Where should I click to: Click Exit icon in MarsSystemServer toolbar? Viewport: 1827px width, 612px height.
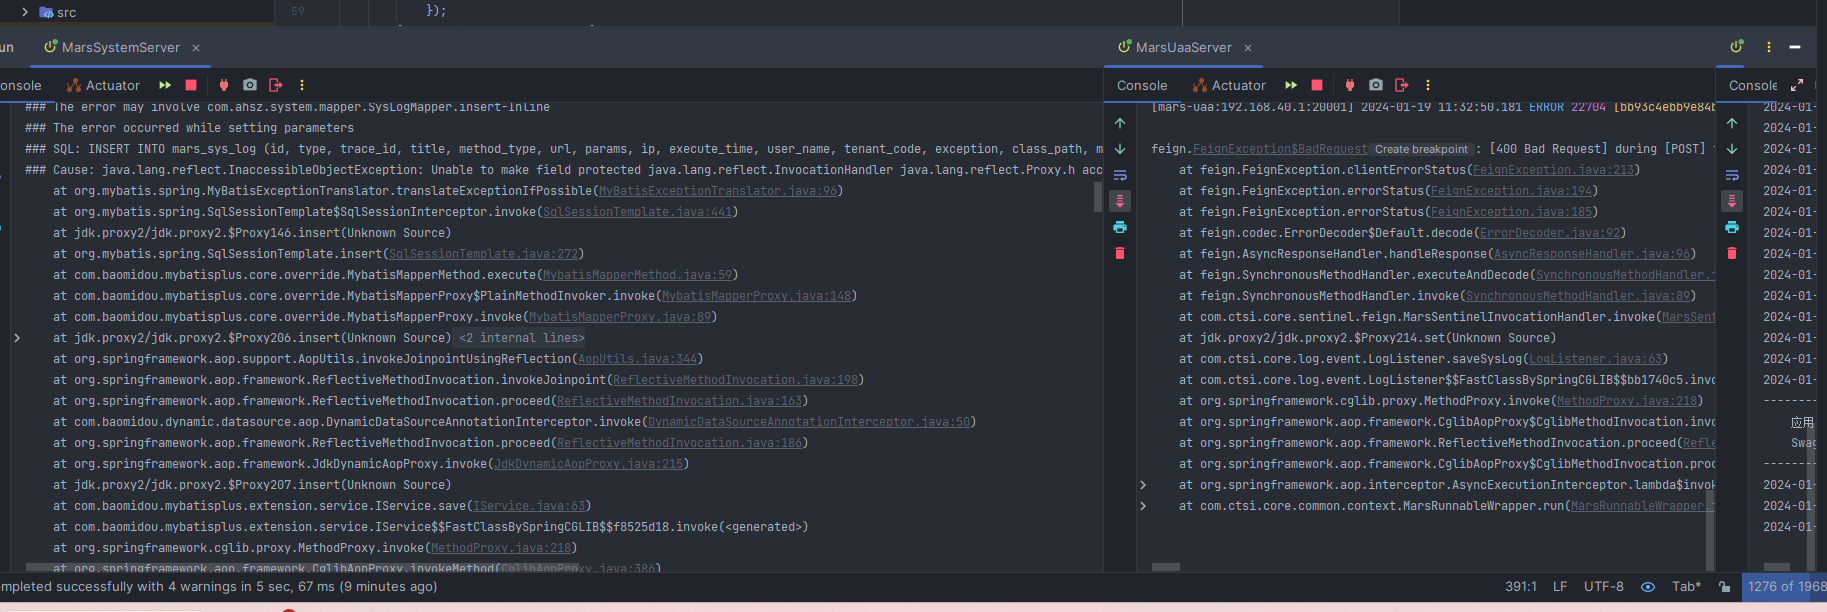point(276,85)
